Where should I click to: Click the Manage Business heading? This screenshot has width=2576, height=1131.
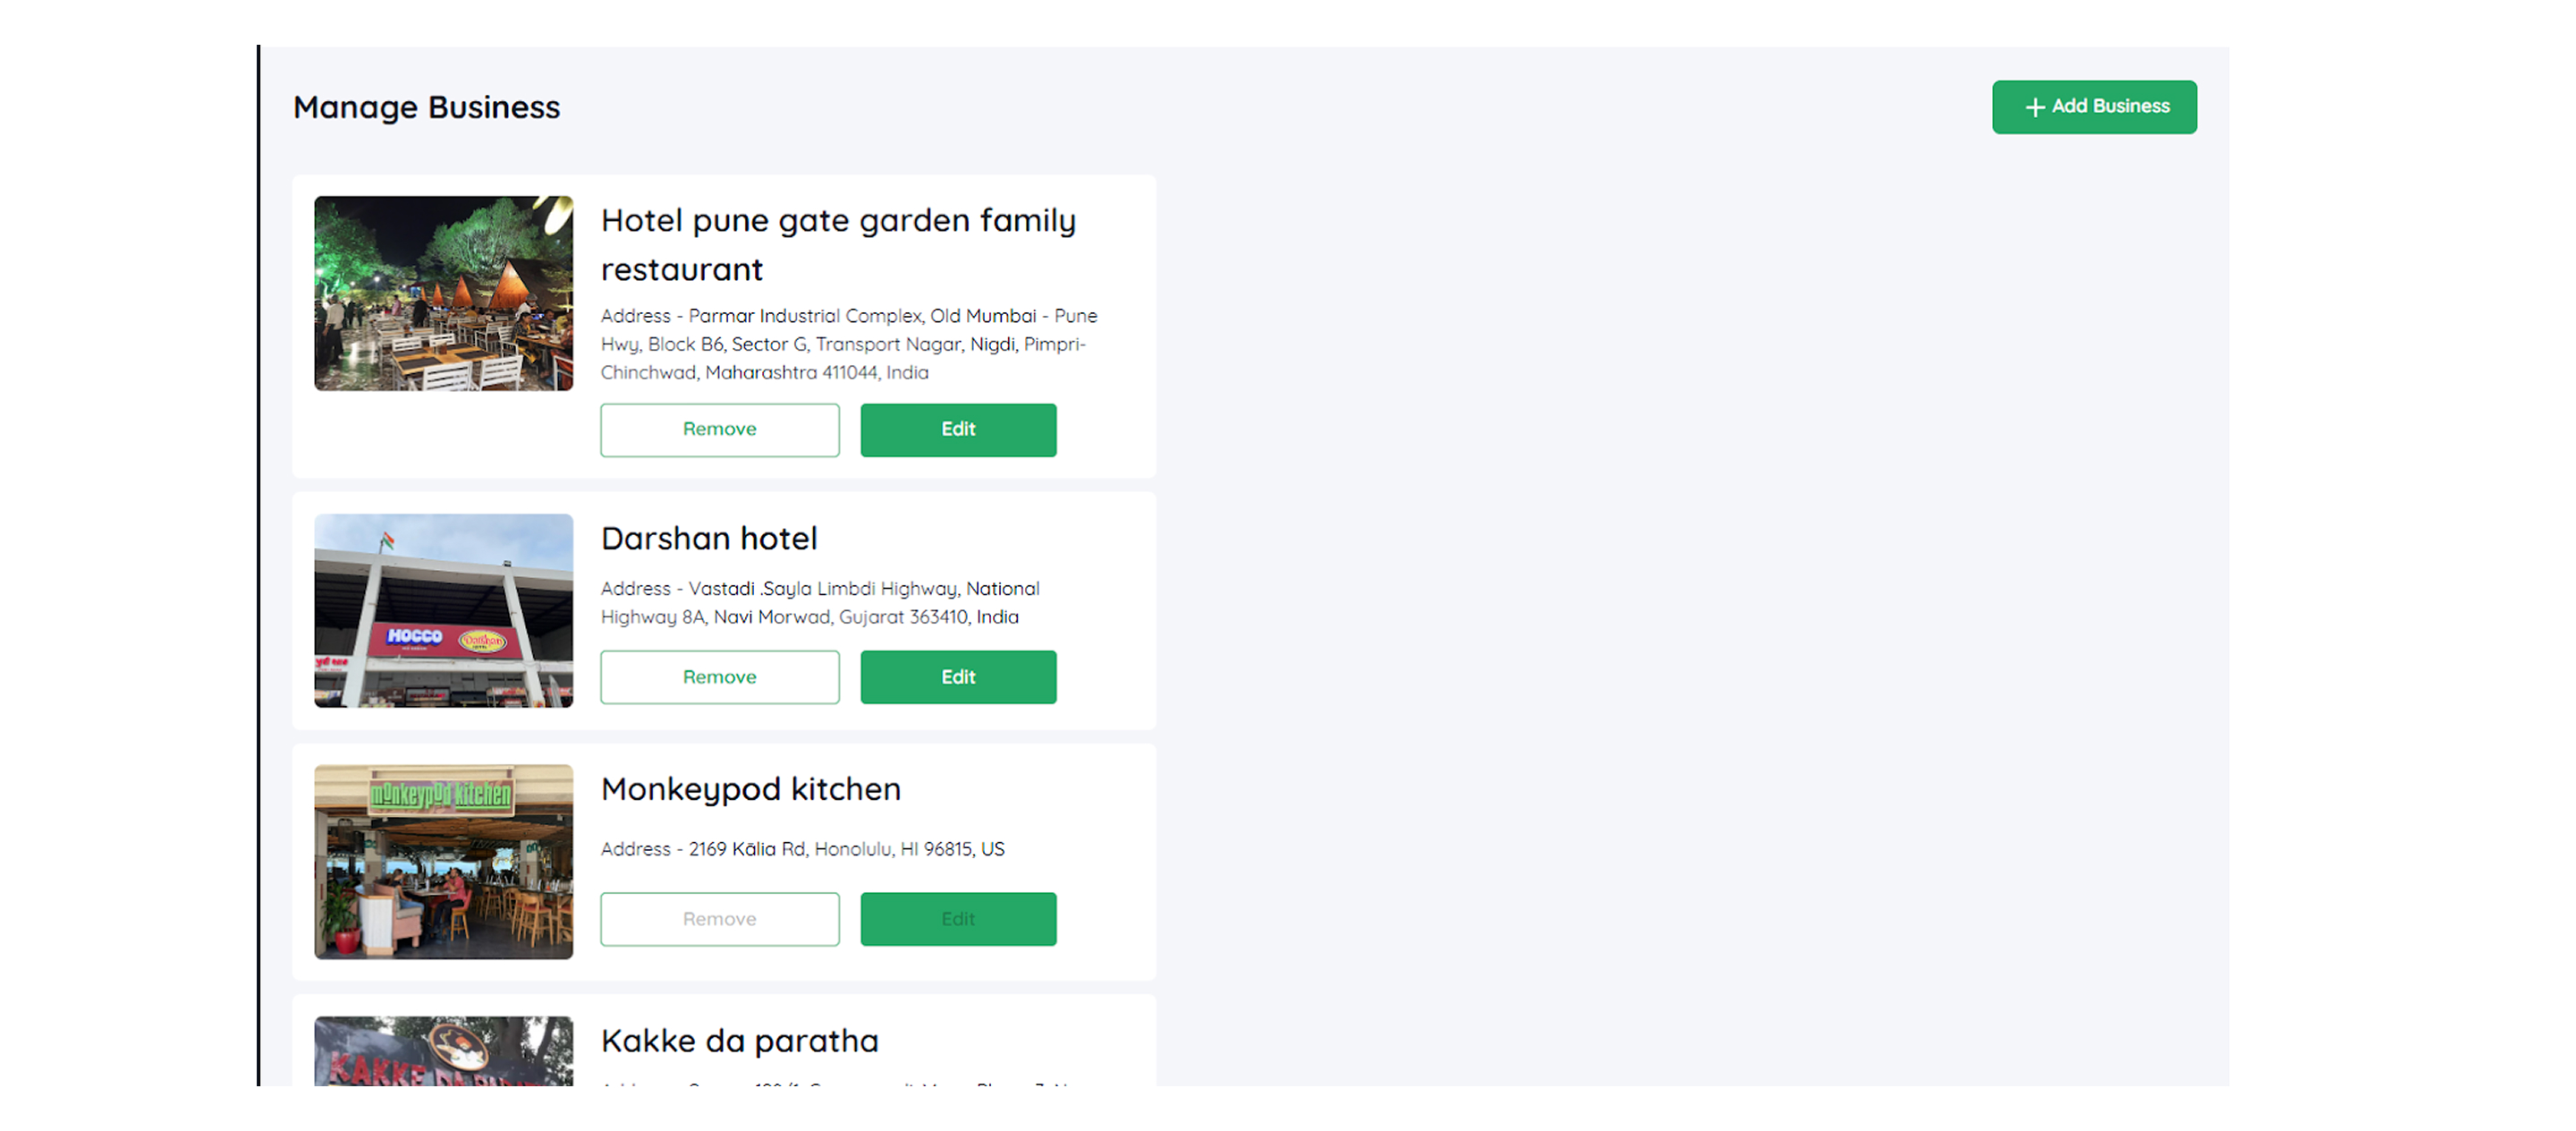click(x=426, y=107)
